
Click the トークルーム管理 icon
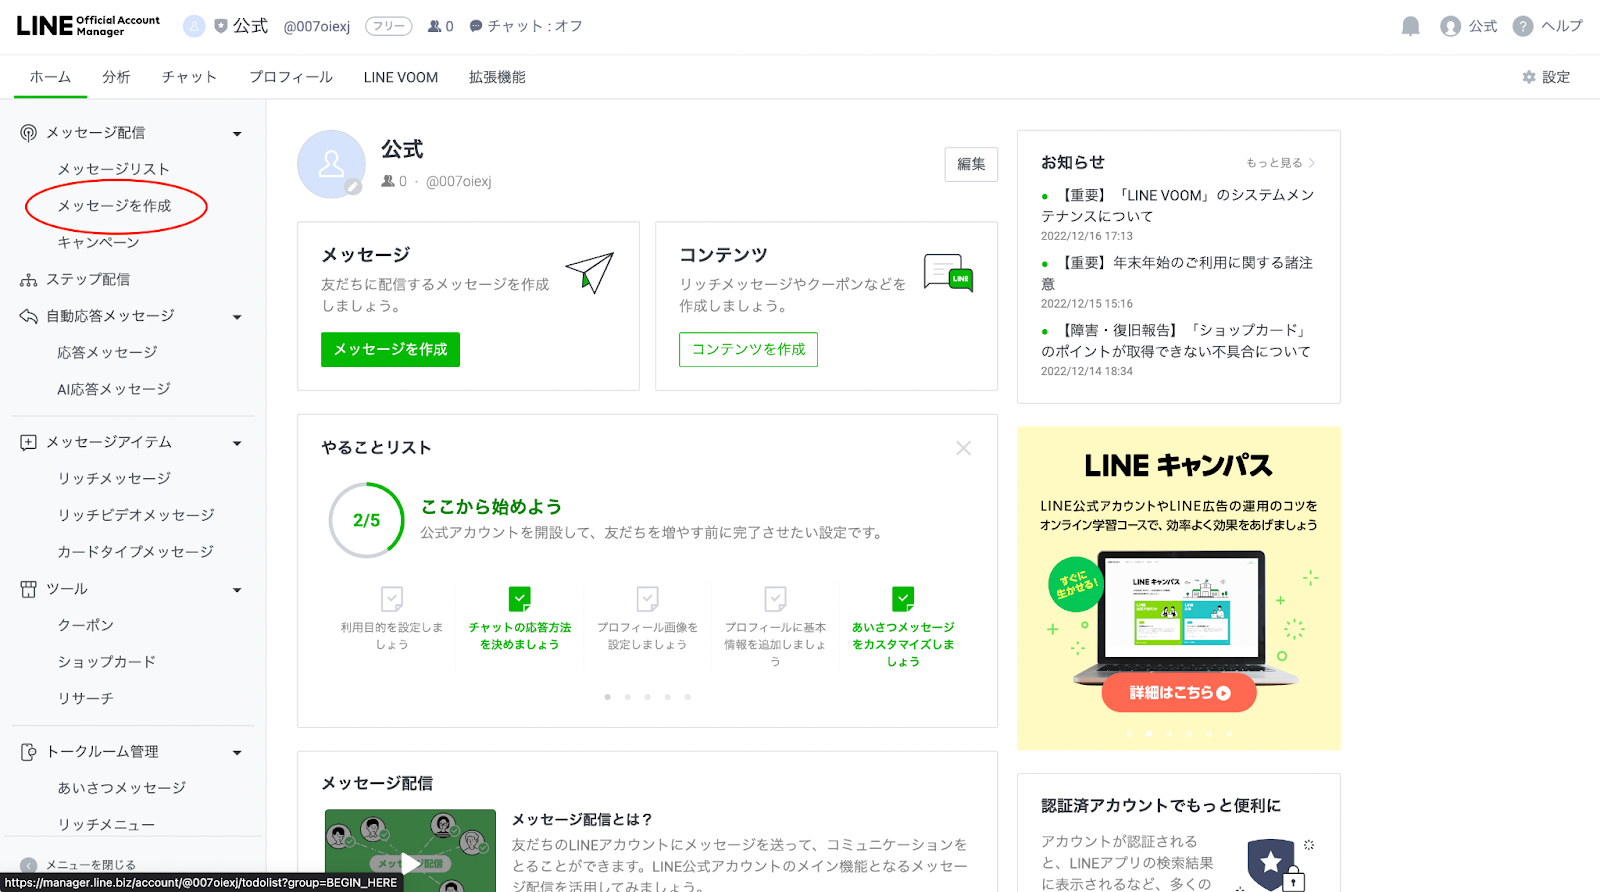pos(28,752)
